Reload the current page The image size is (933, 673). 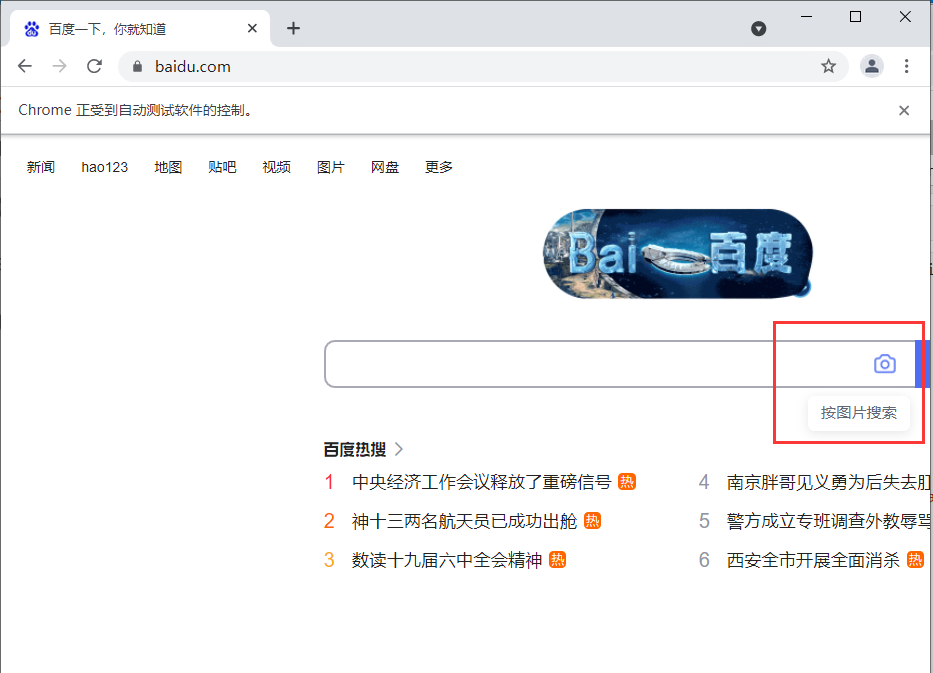[x=94, y=66]
